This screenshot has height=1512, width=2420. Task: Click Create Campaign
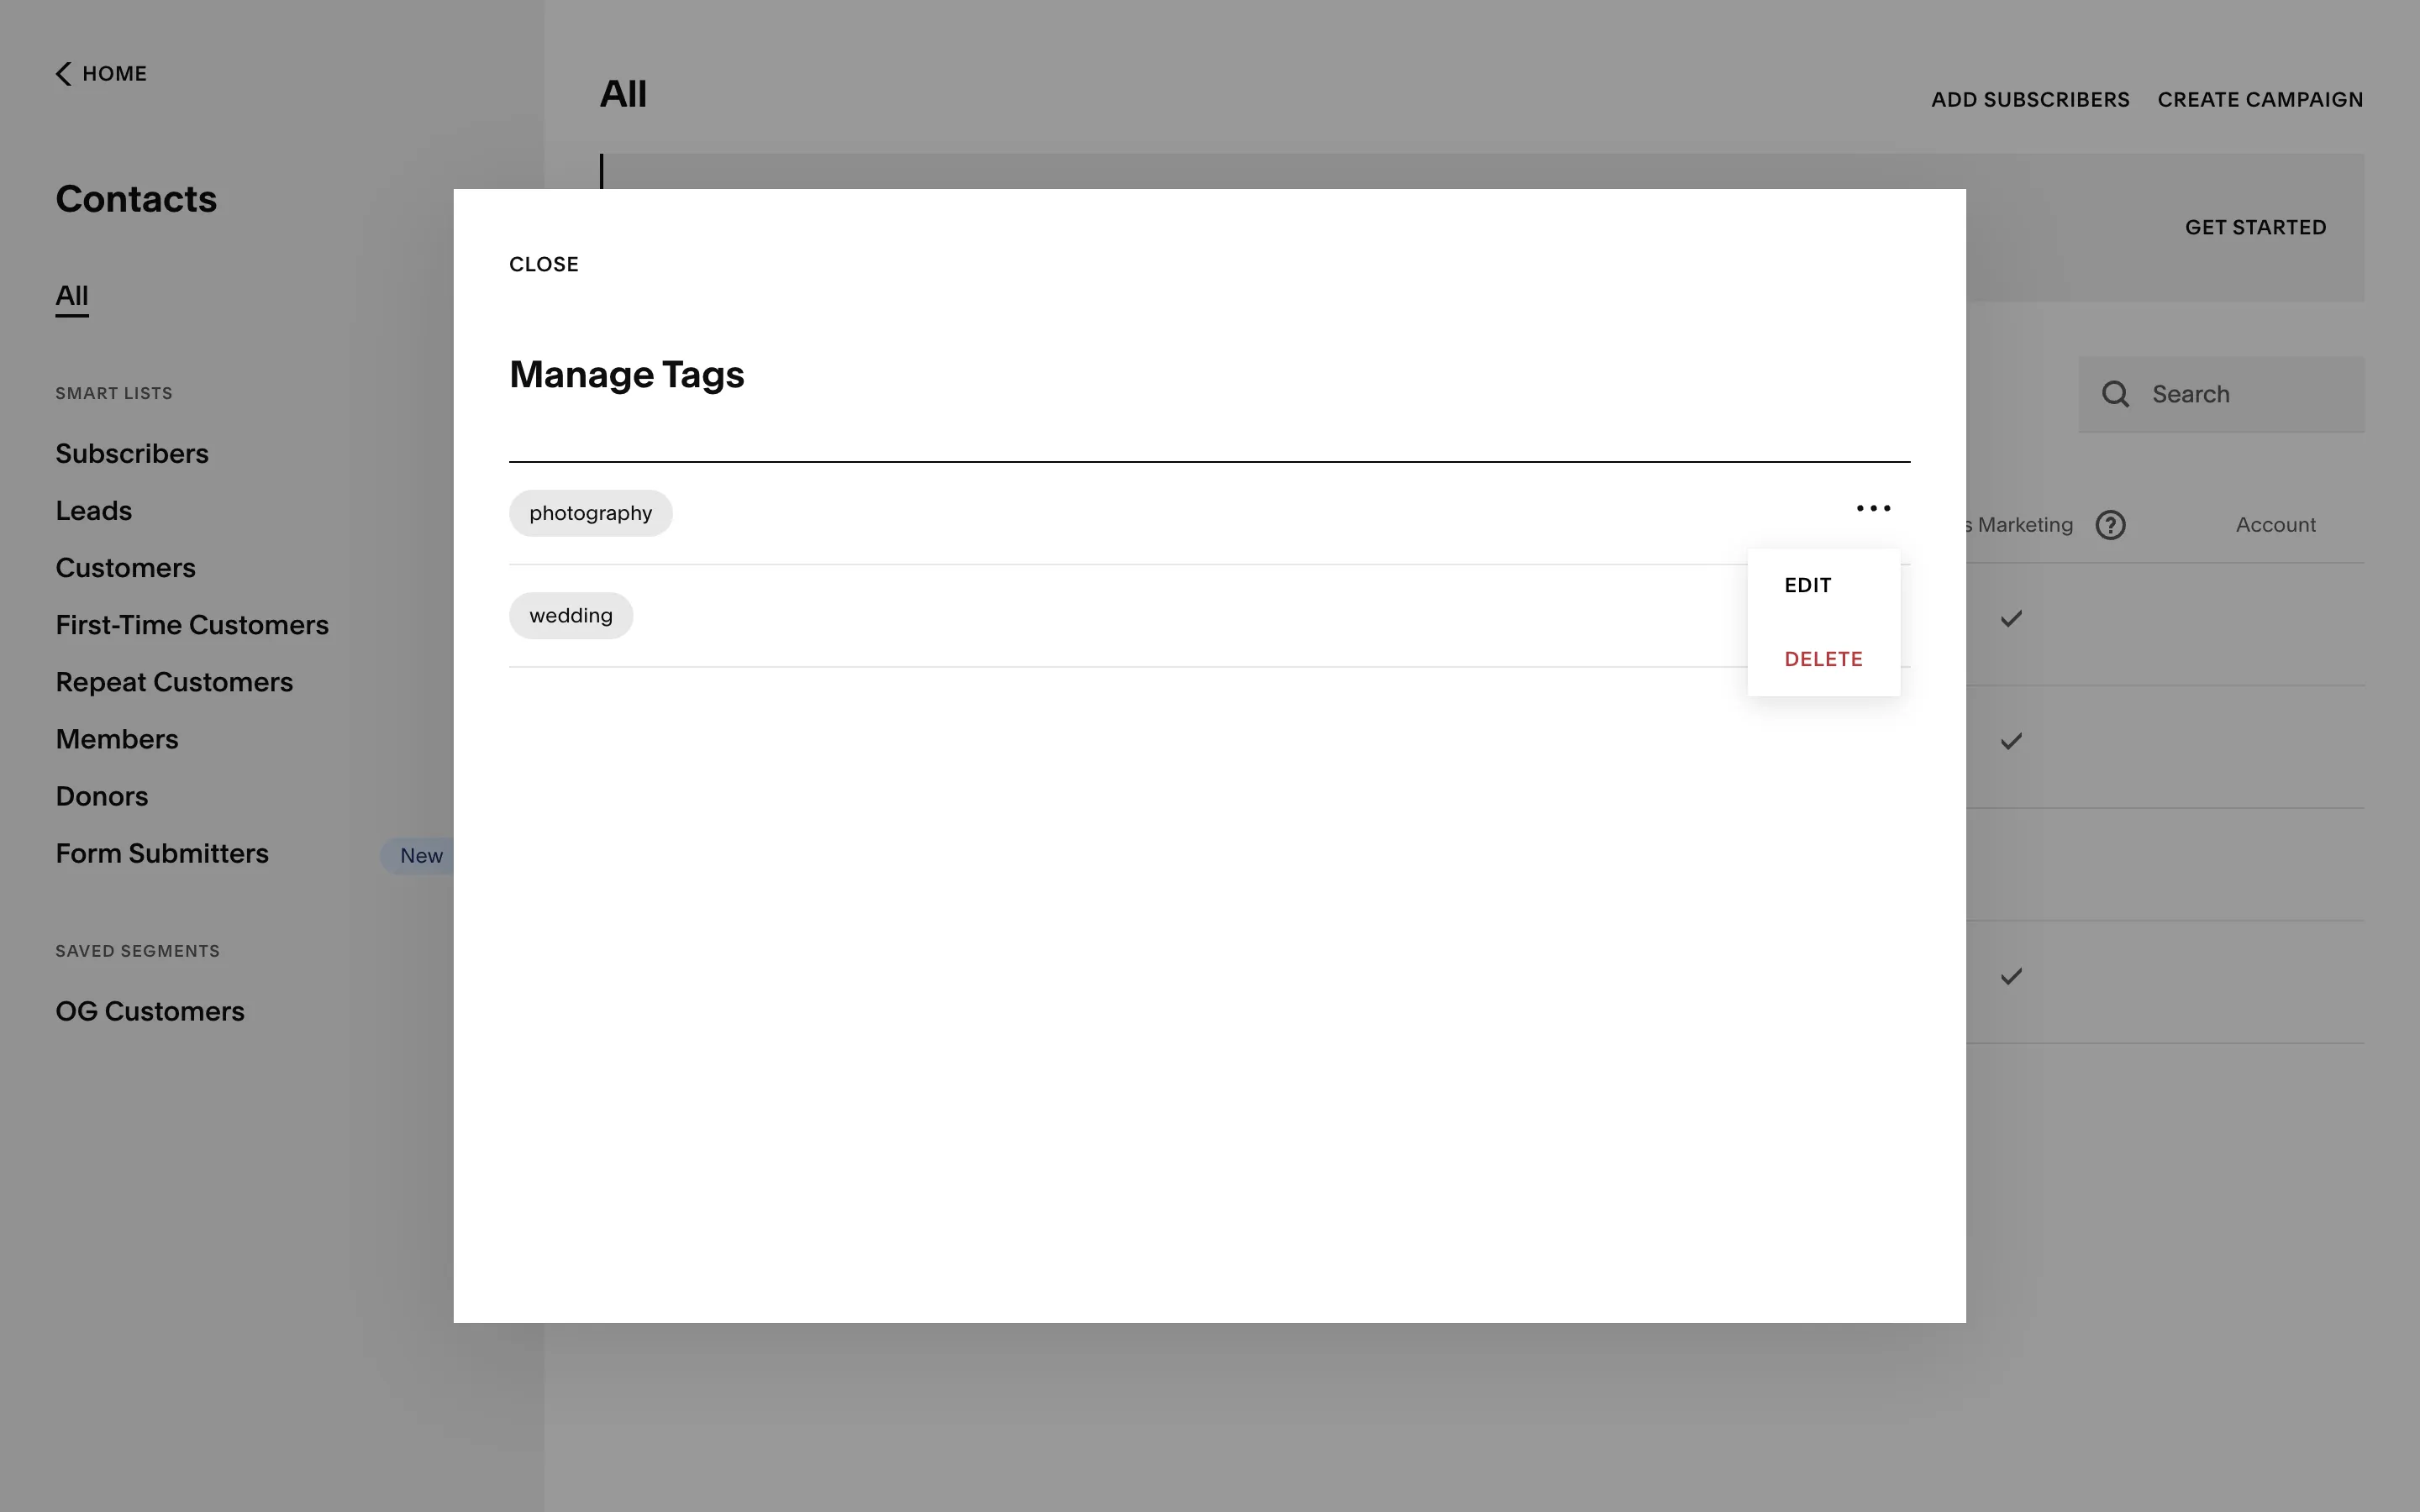click(x=2259, y=100)
